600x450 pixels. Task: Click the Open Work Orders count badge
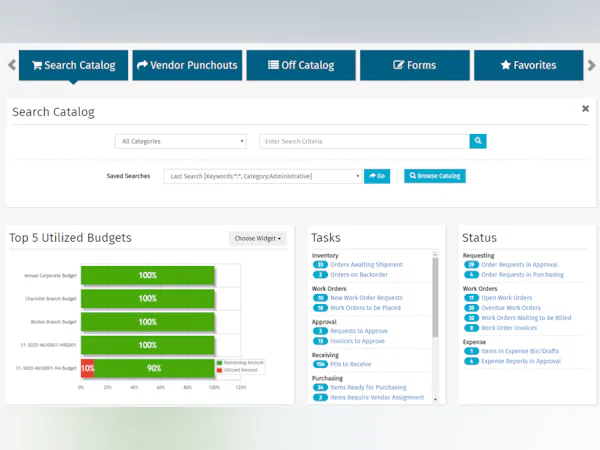(x=471, y=298)
